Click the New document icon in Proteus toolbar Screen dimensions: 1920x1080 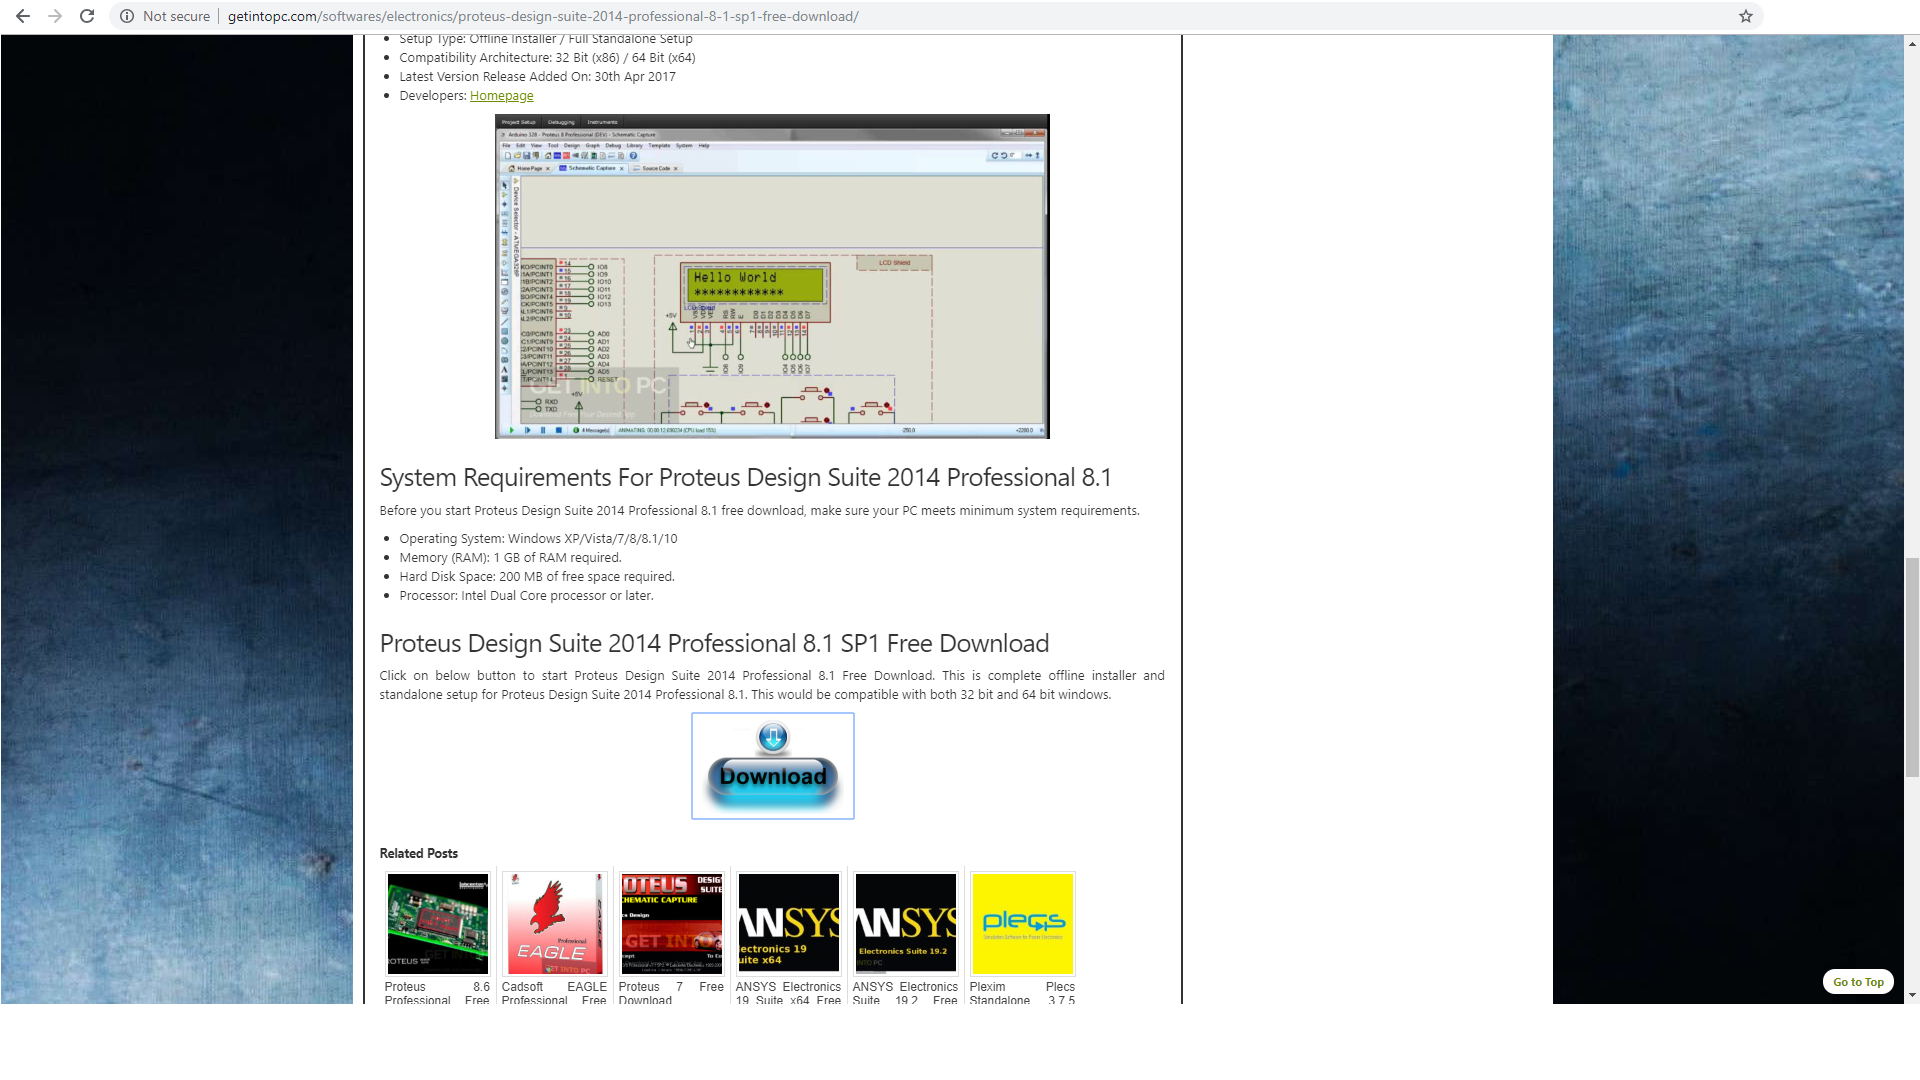507,156
